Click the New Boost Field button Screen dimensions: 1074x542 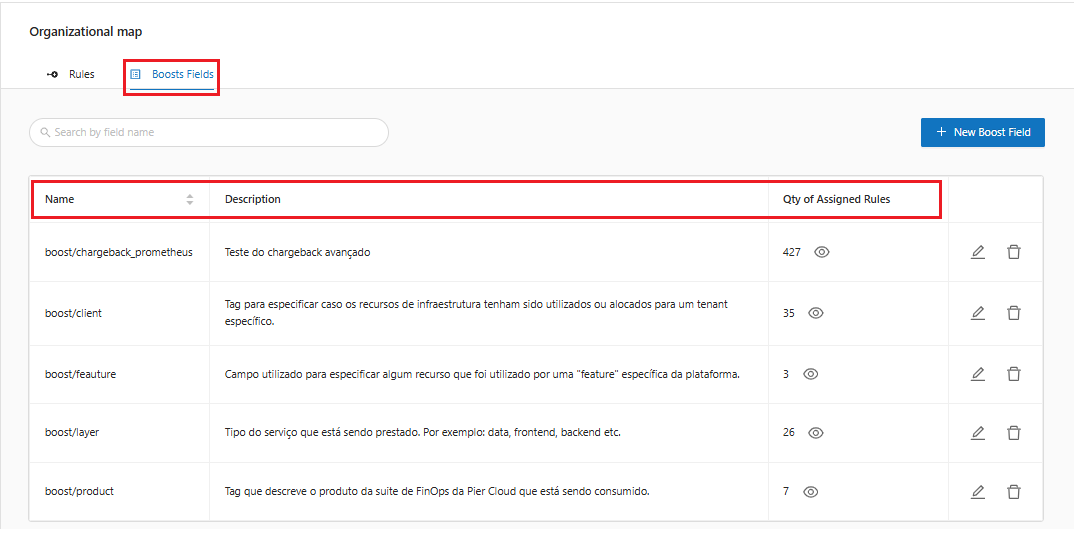(982, 132)
